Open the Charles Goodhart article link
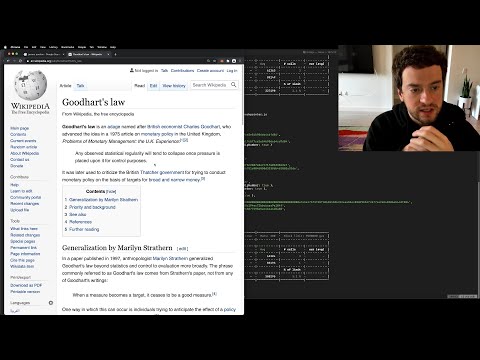The height and width of the screenshot is (360, 480). pos(202,127)
